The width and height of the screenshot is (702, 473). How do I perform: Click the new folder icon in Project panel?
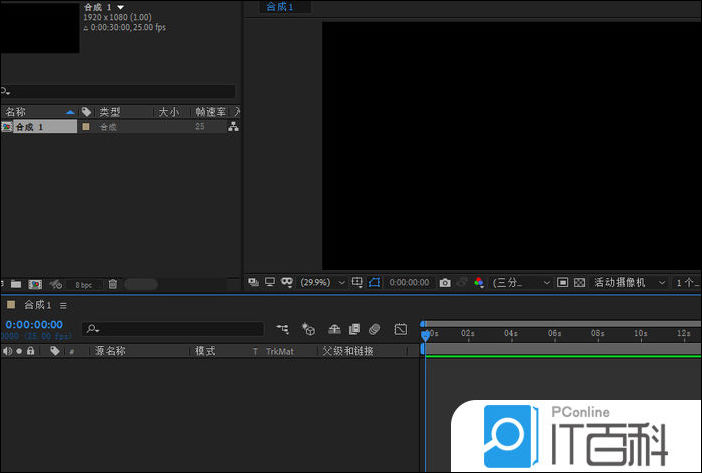click(x=15, y=284)
